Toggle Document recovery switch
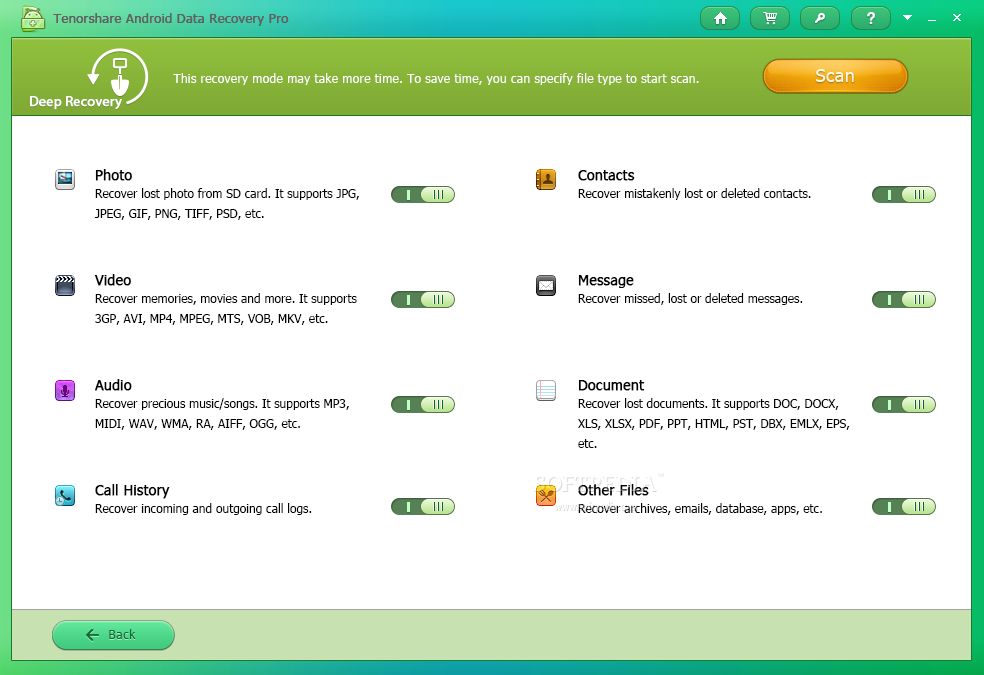The width and height of the screenshot is (984, 675). pyautogui.click(x=904, y=405)
